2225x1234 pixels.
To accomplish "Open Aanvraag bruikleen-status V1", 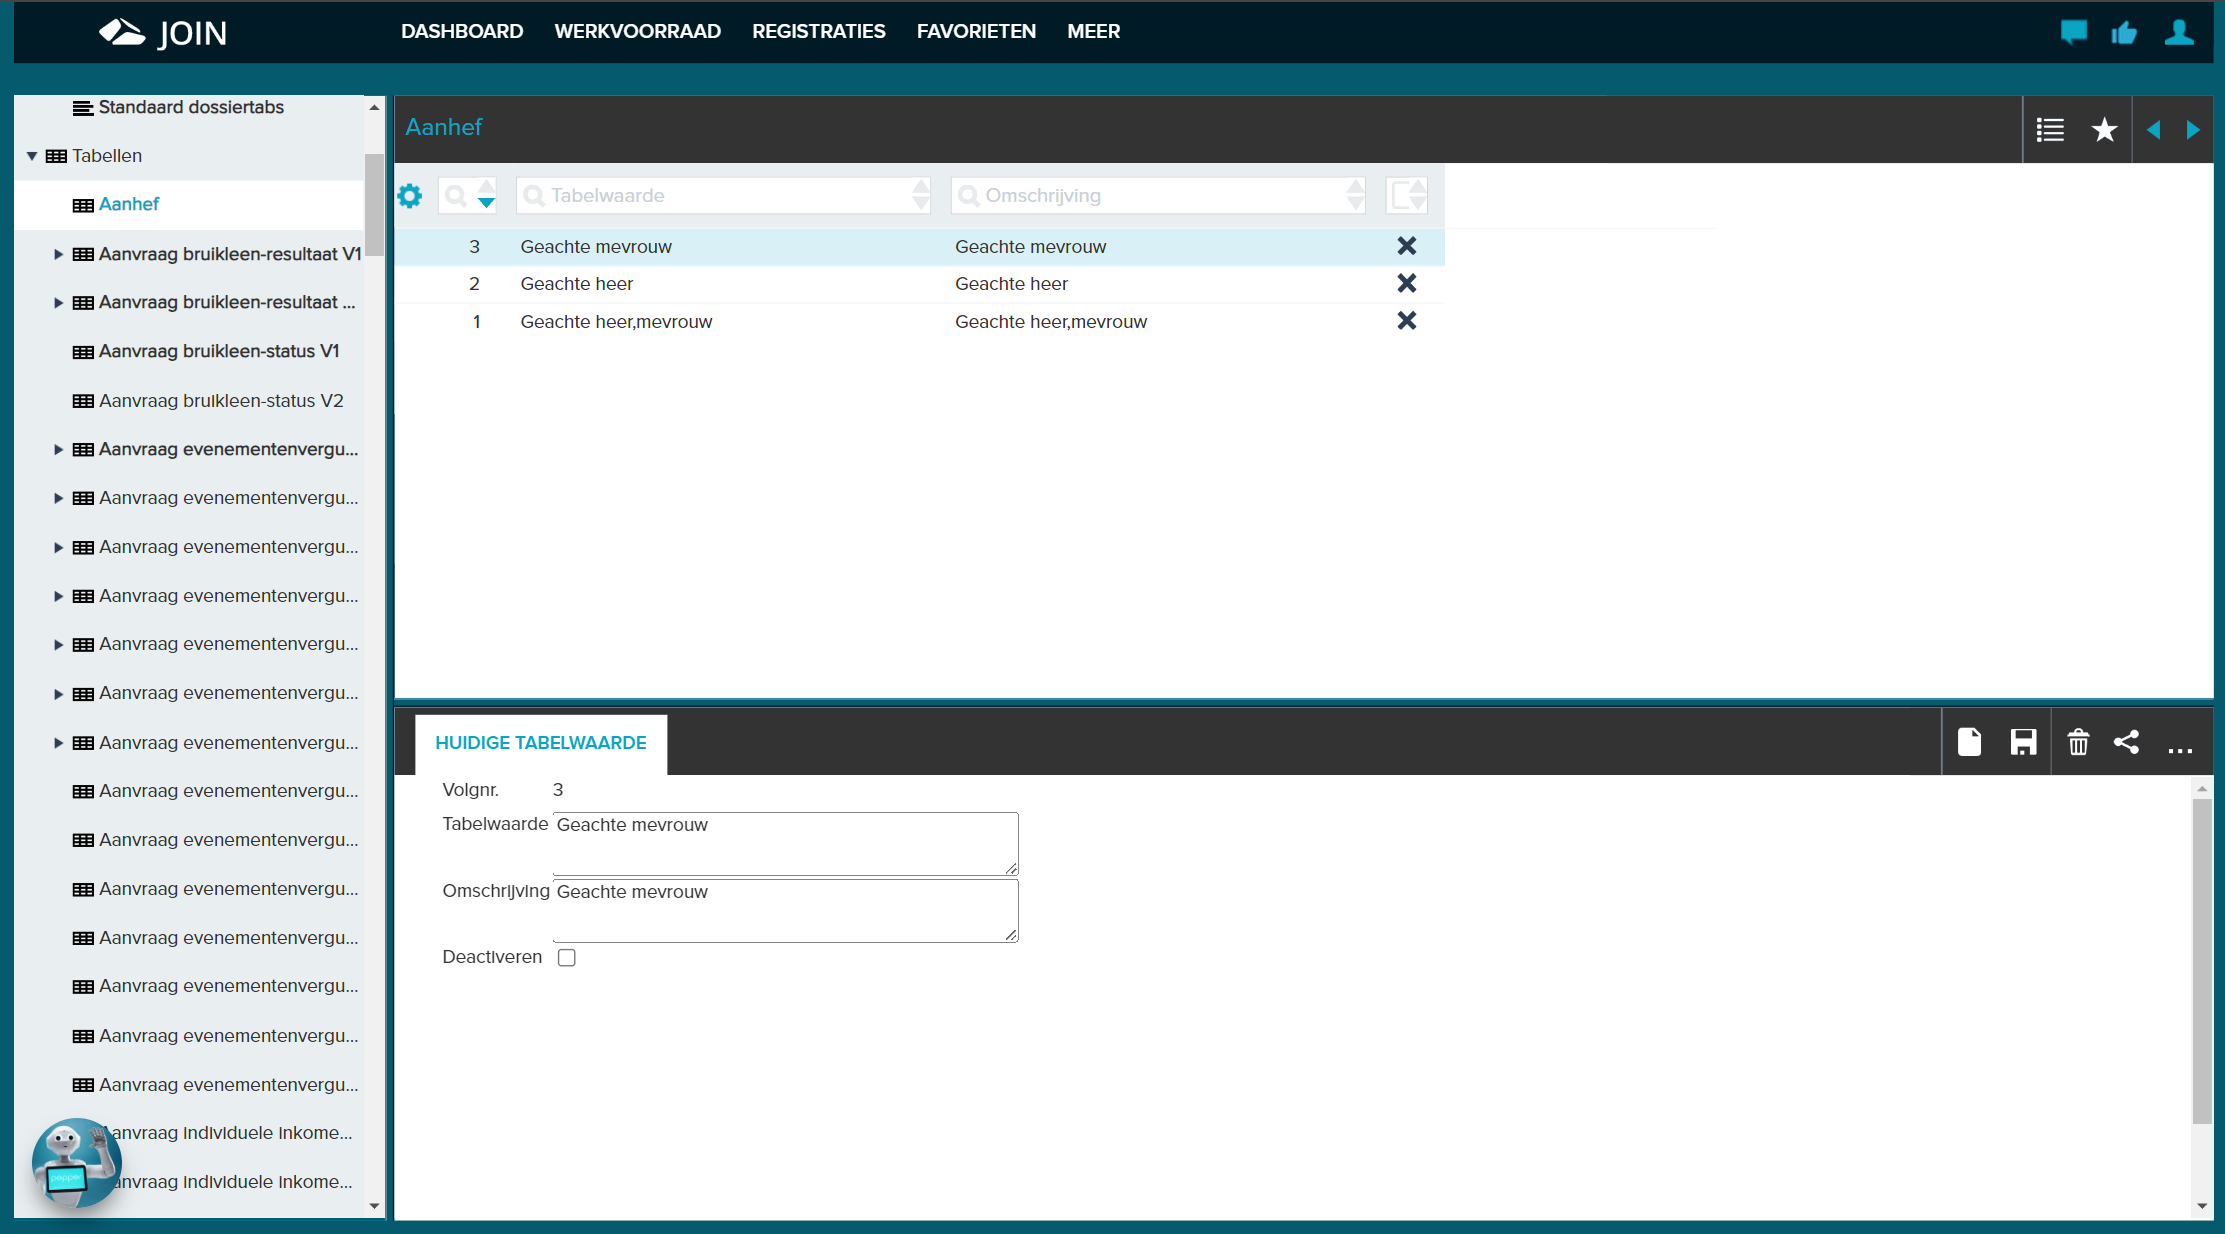I will (219, 351).
